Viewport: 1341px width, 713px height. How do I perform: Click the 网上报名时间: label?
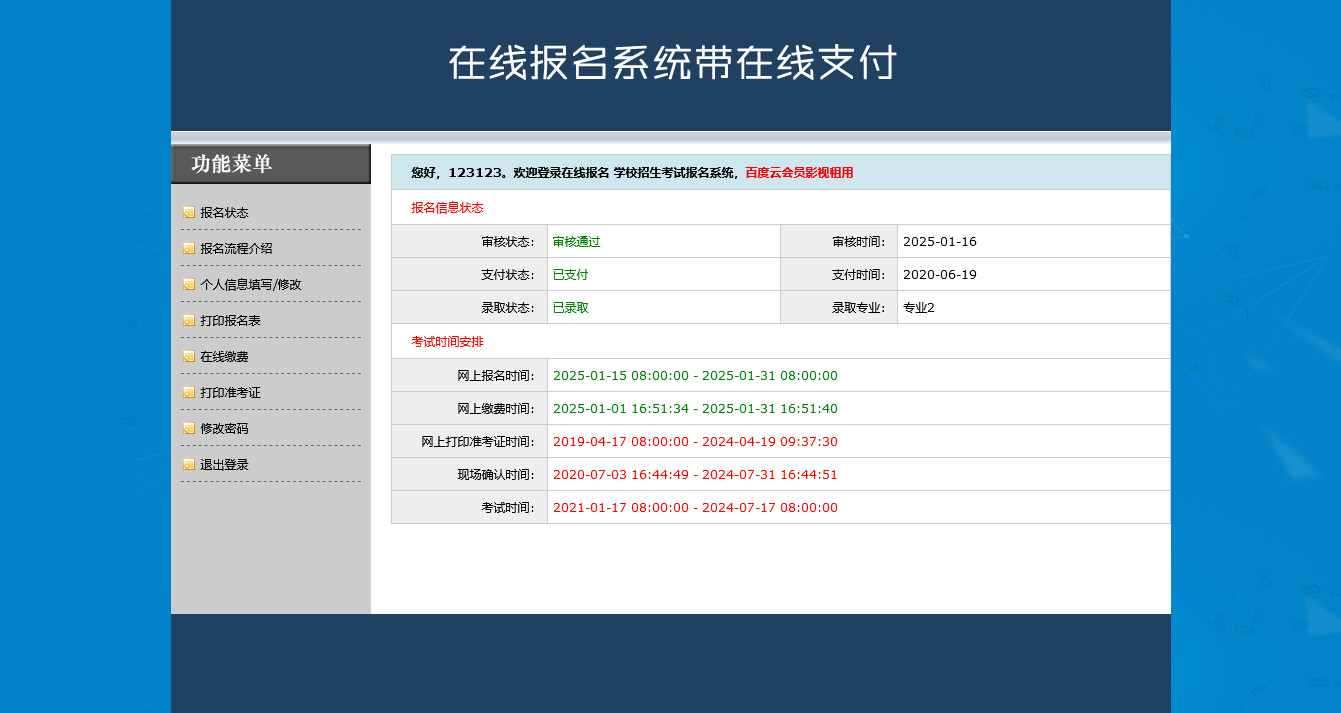pos(496,376)
